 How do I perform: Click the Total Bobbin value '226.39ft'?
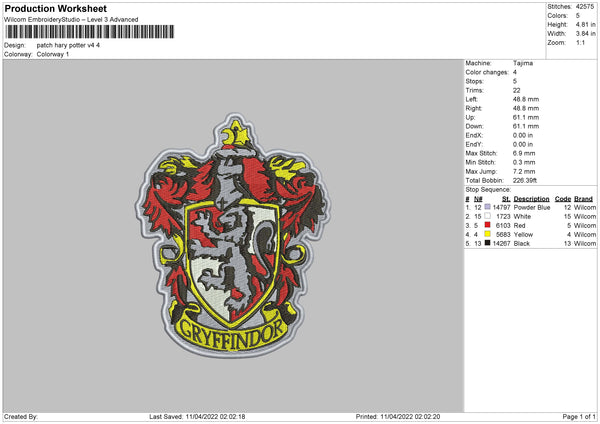[x=525, y=180]
